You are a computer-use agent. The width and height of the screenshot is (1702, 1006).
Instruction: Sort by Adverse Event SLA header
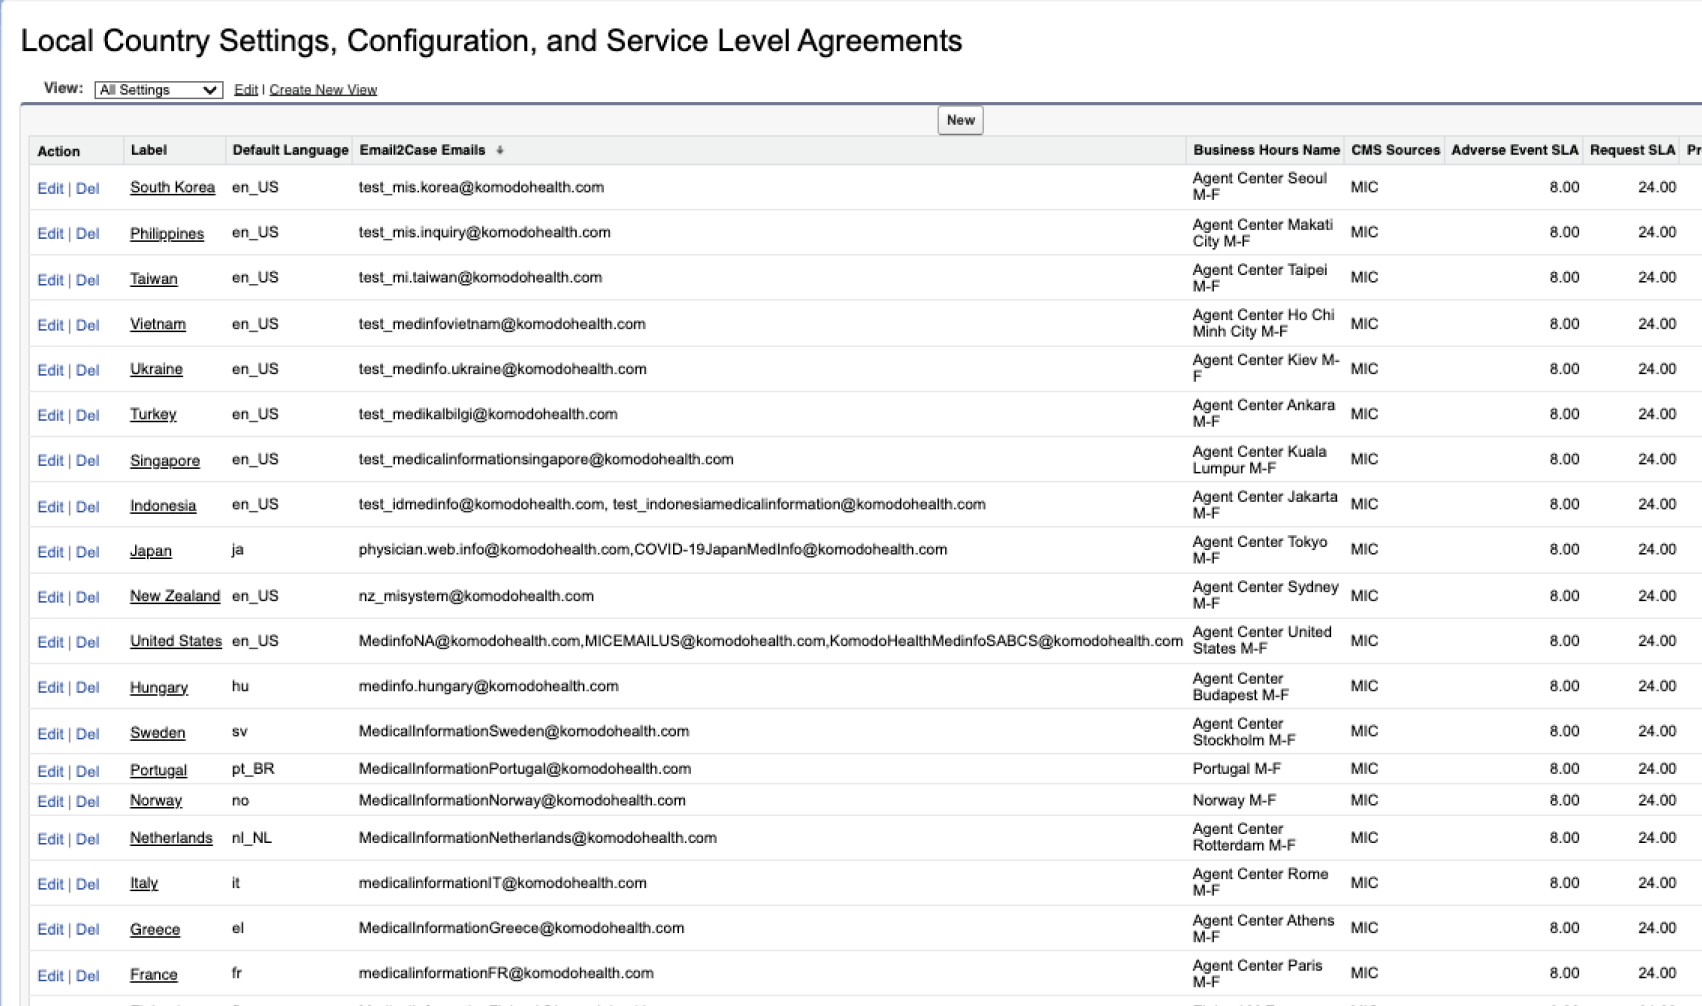coord(1514,150)
